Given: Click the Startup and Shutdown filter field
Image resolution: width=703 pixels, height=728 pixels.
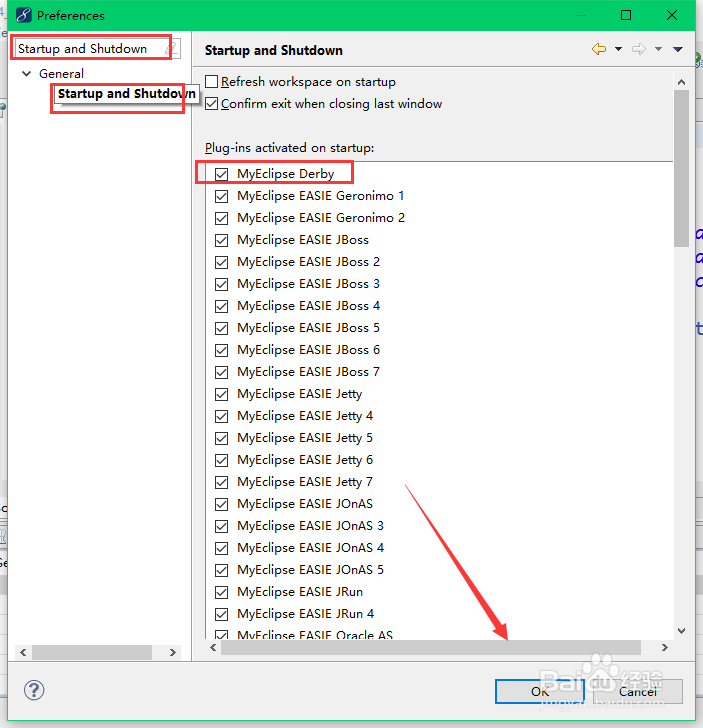Looking at the screenshot, I should [91, 48].
